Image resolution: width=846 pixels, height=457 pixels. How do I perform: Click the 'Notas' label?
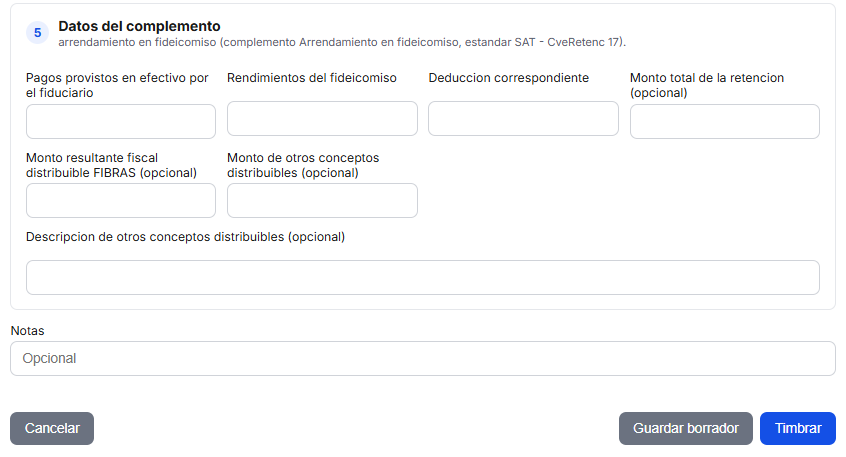tap(28, 331)
